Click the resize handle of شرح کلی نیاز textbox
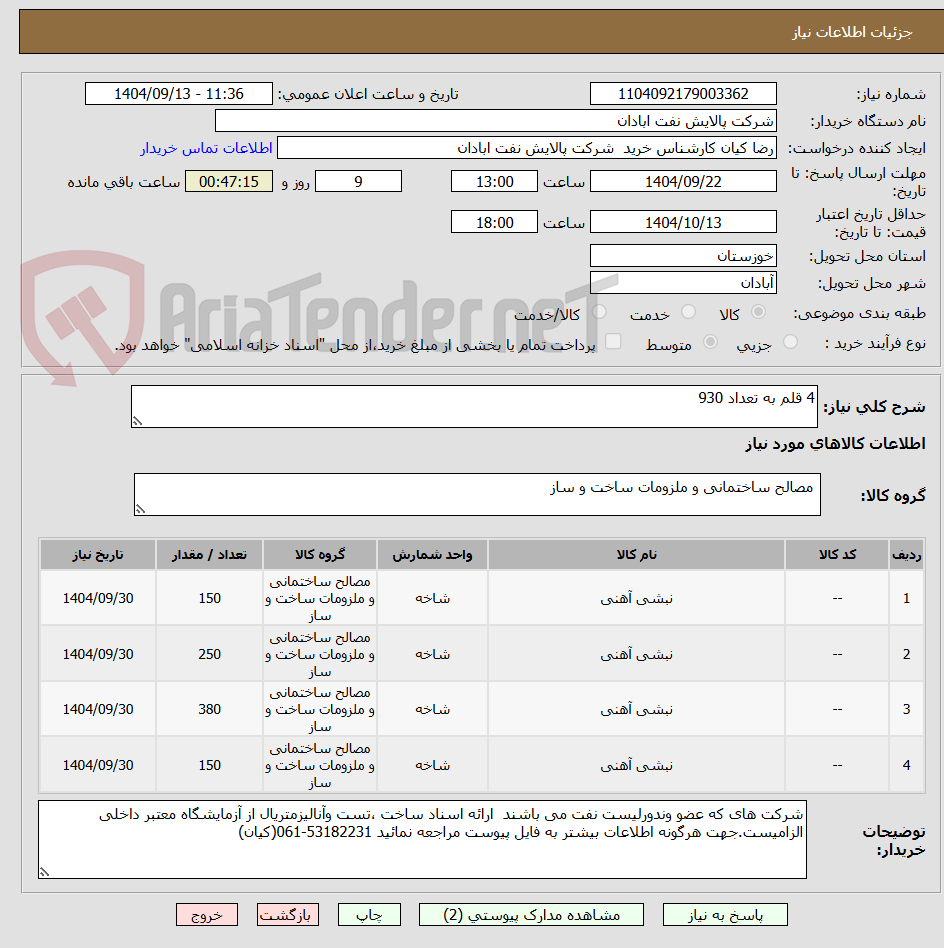Screen dimensions: 944x948 (137, 418)
